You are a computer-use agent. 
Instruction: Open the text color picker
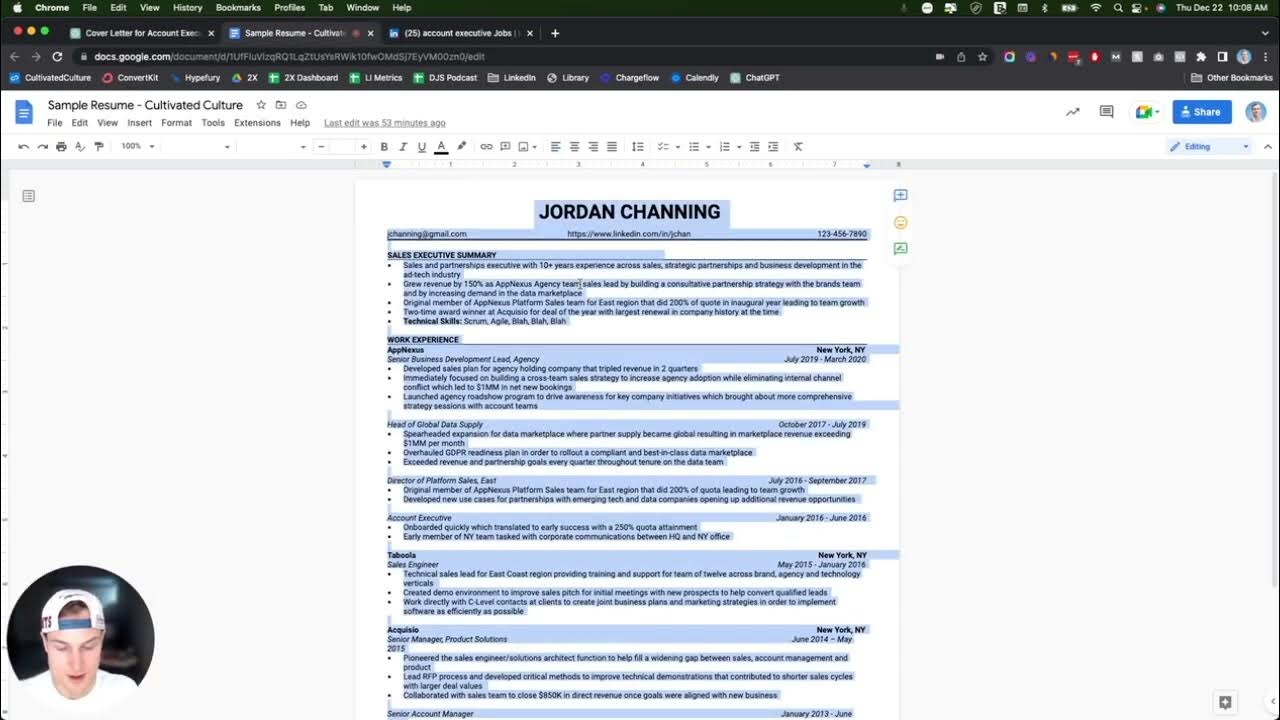point(441,147)
